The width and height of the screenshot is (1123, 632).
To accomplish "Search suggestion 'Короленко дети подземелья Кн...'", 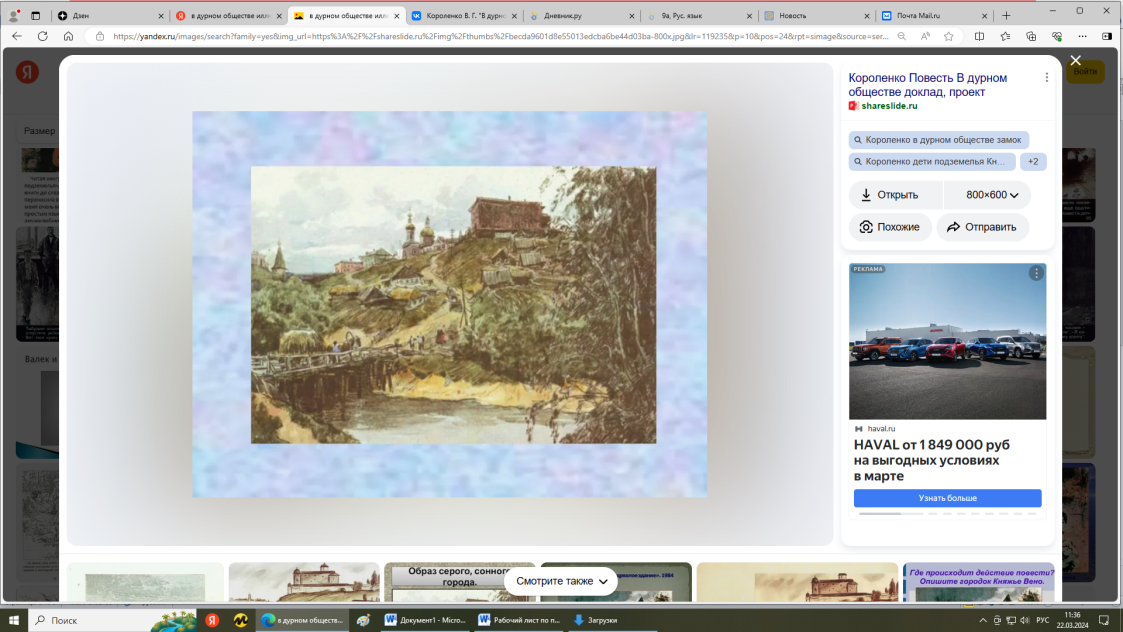I will (x=932, y=162).
